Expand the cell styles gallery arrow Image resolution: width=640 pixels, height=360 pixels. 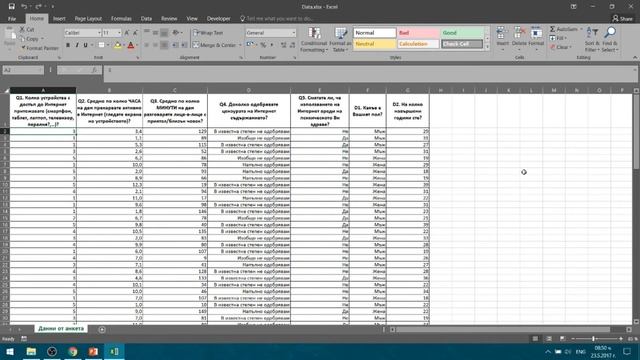[x=487, y=47]
